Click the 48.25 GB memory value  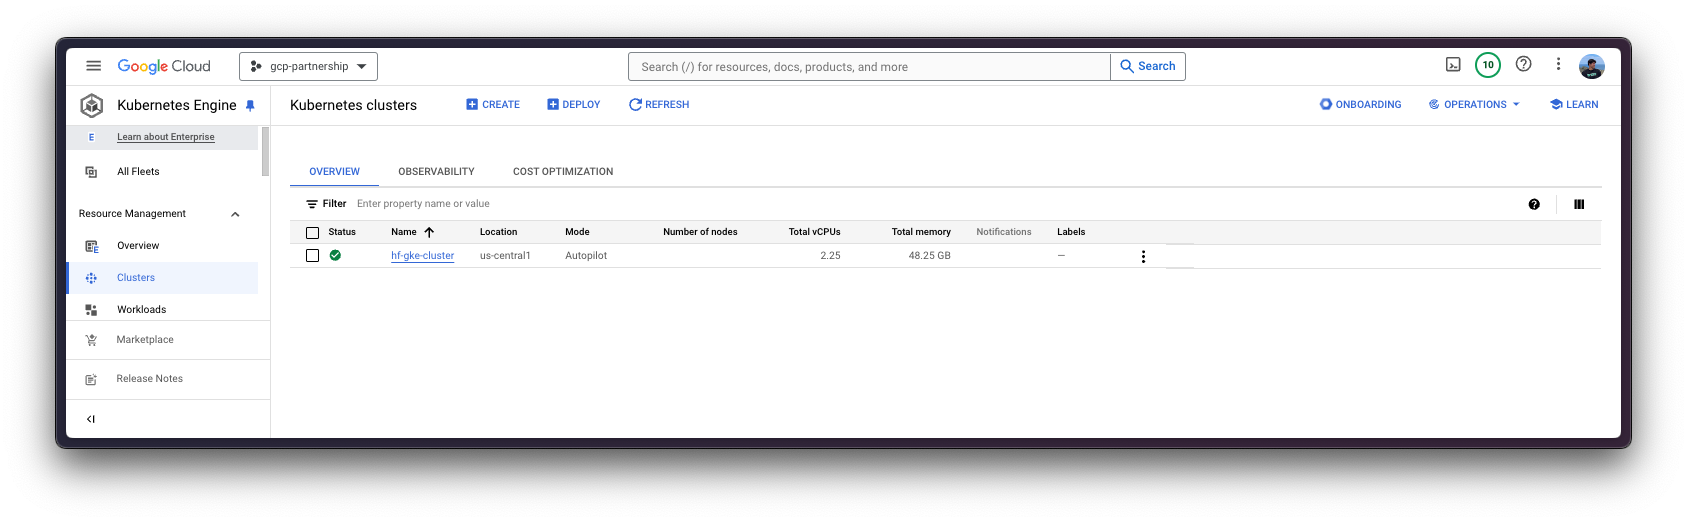929,256
